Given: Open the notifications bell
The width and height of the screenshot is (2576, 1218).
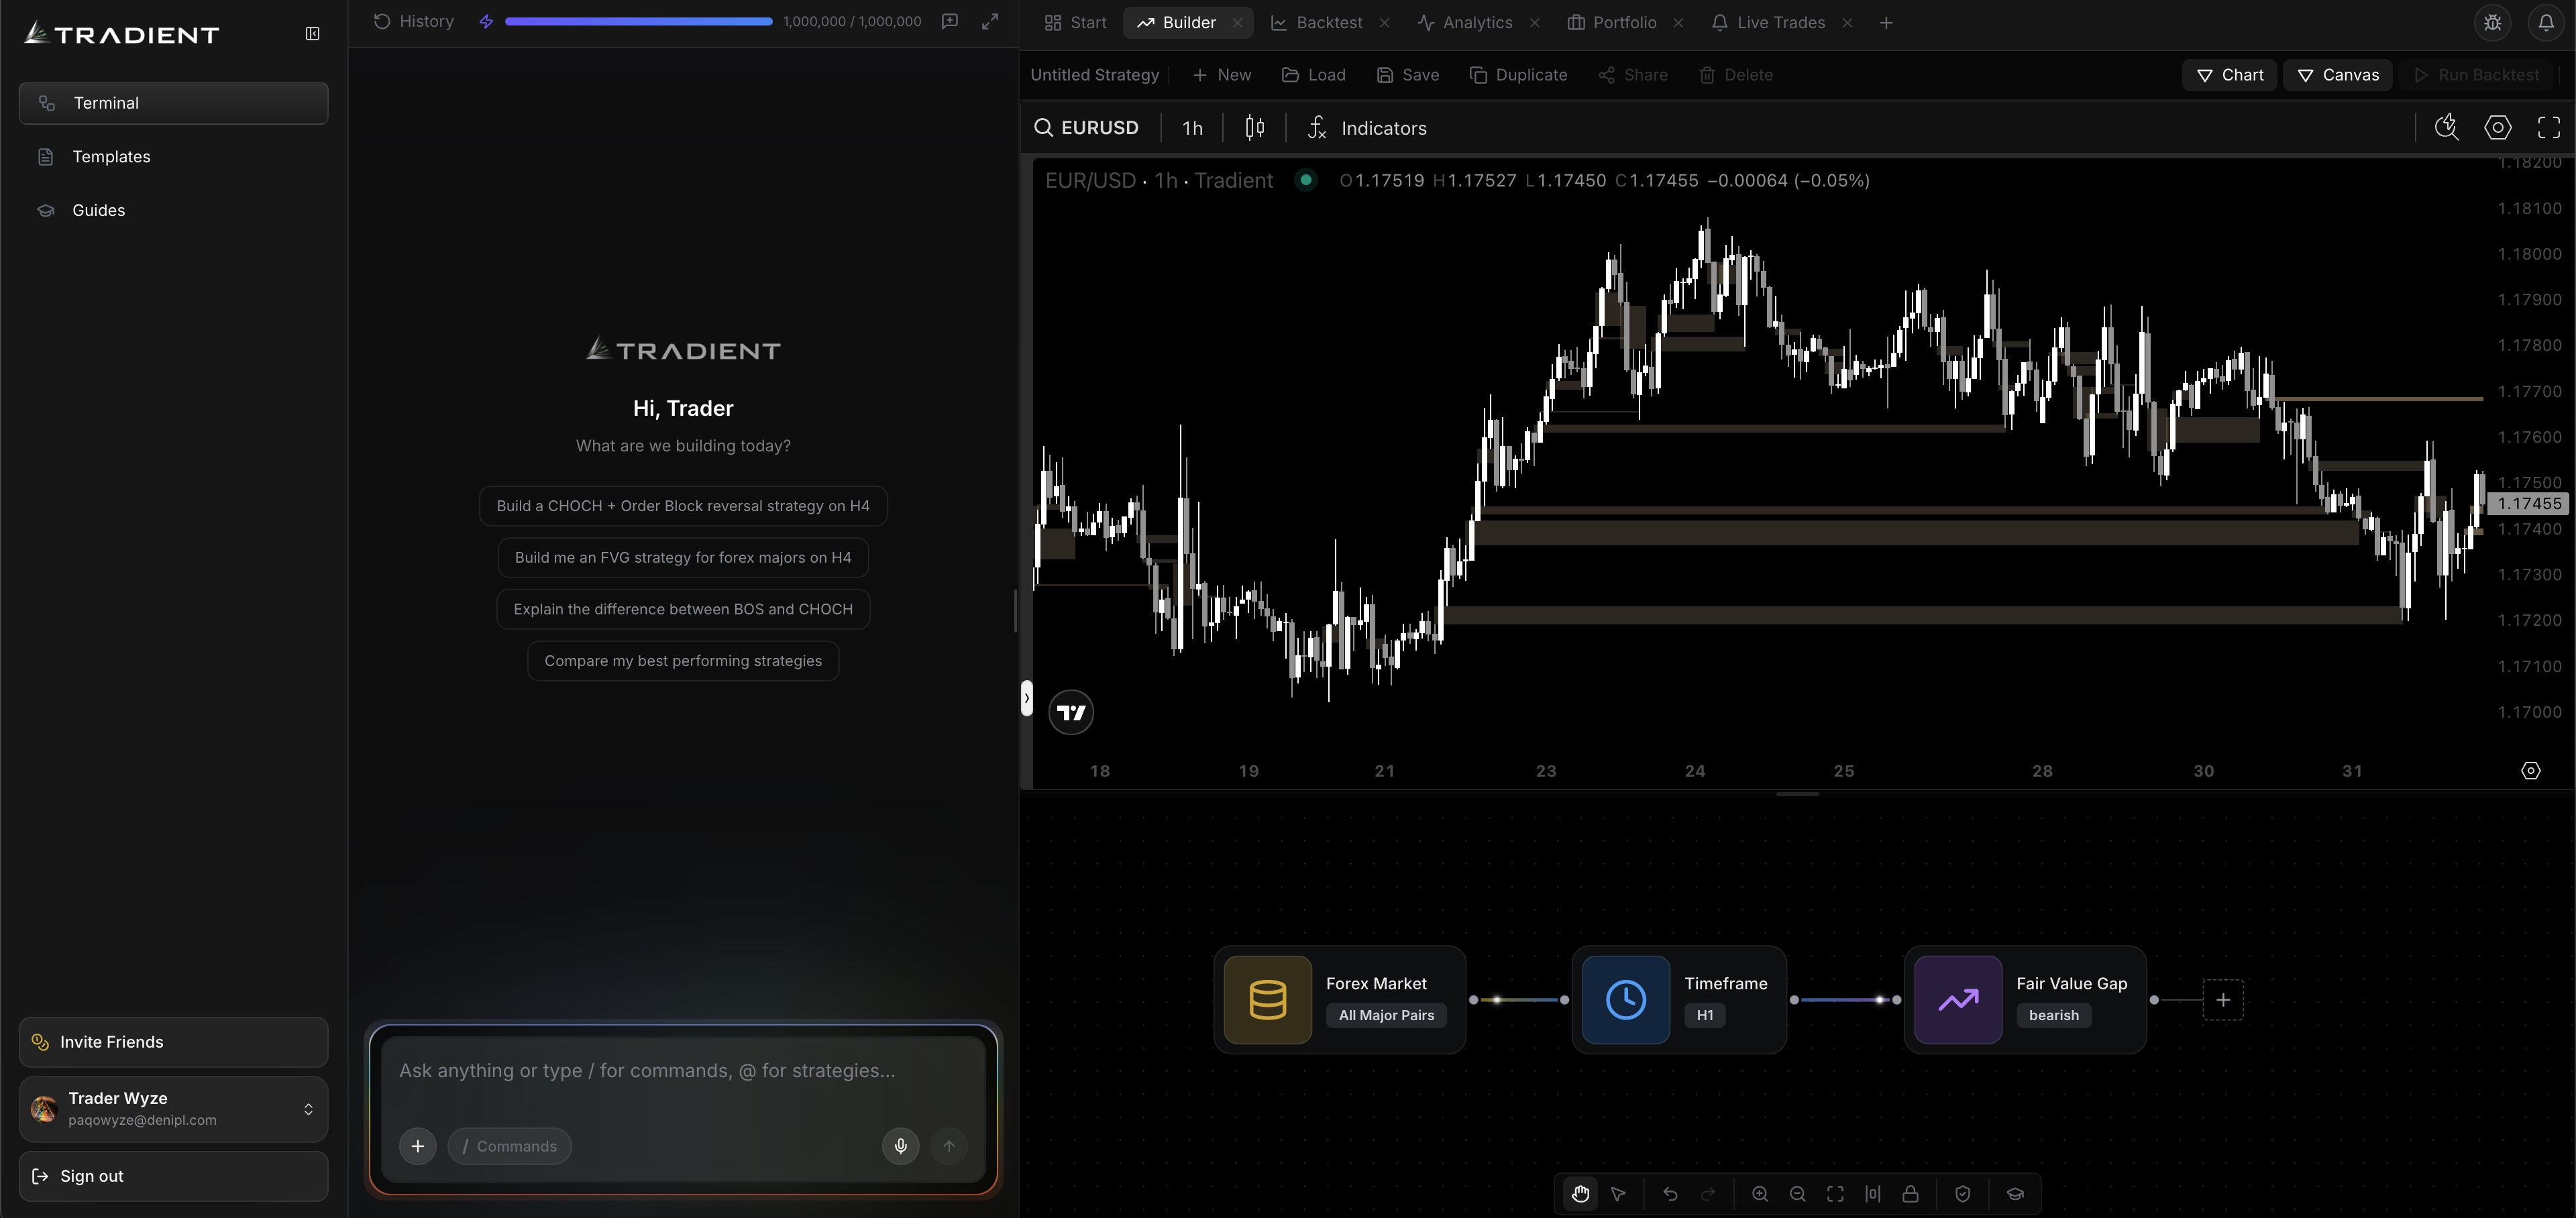Looking at the screenshot, I should 2546,22.
